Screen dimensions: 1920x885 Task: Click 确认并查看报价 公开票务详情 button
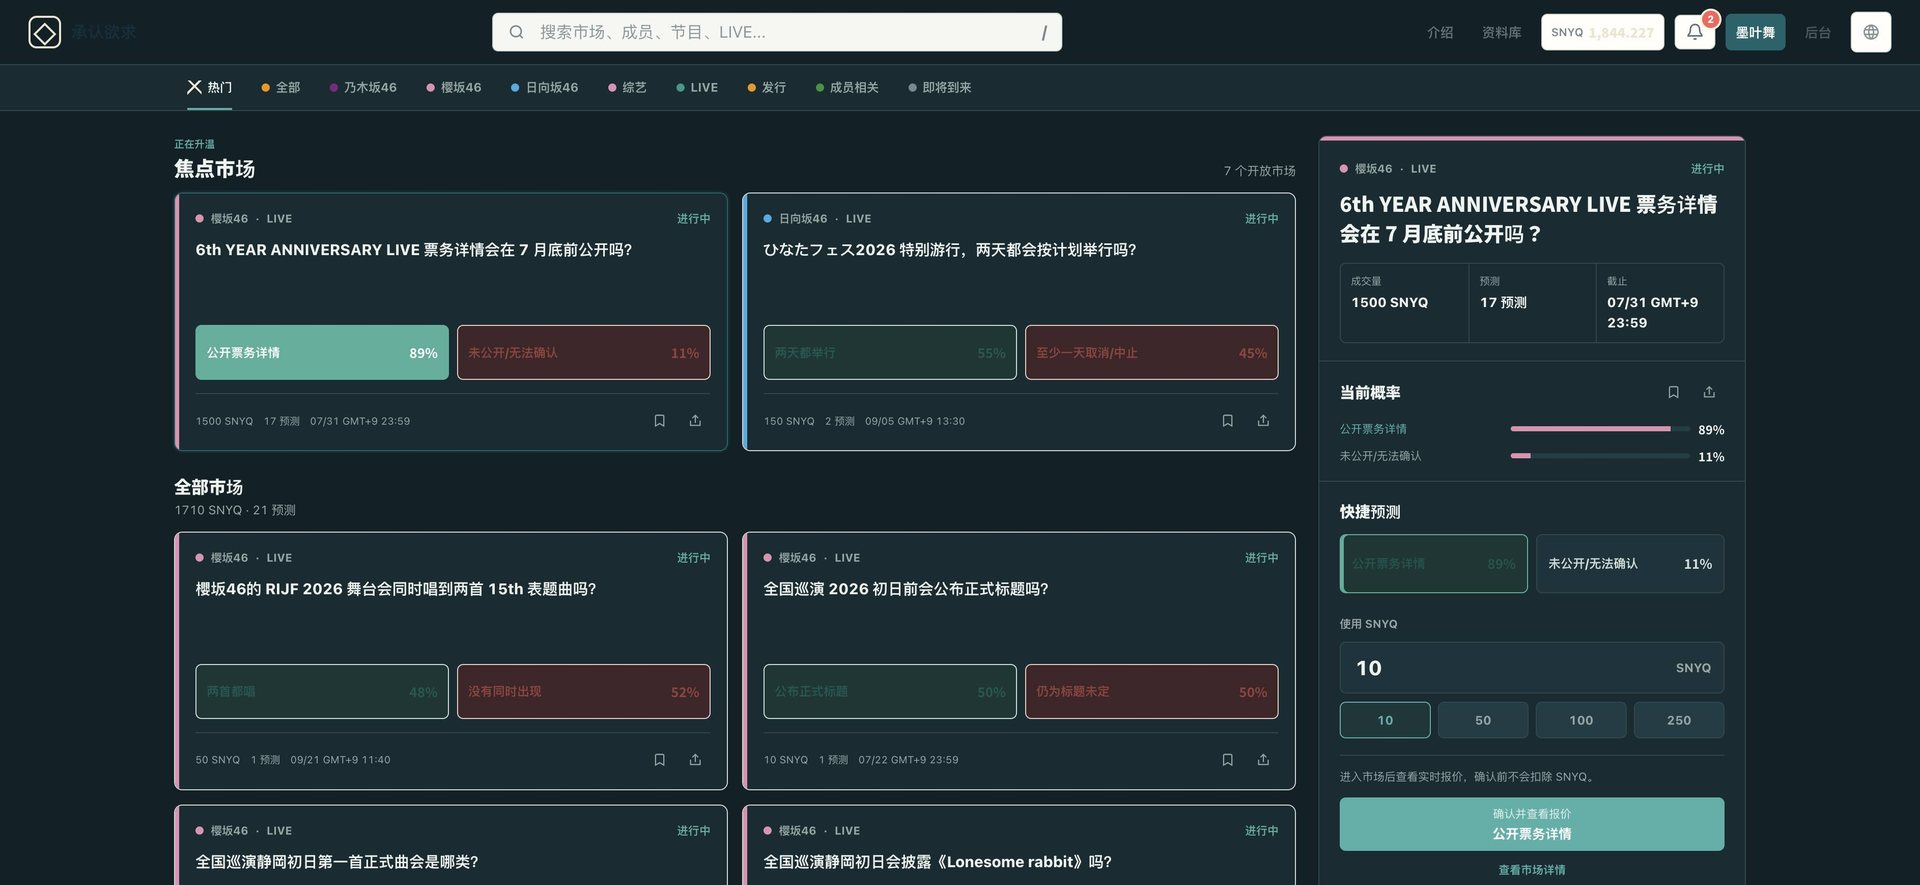click(1532, 824)
